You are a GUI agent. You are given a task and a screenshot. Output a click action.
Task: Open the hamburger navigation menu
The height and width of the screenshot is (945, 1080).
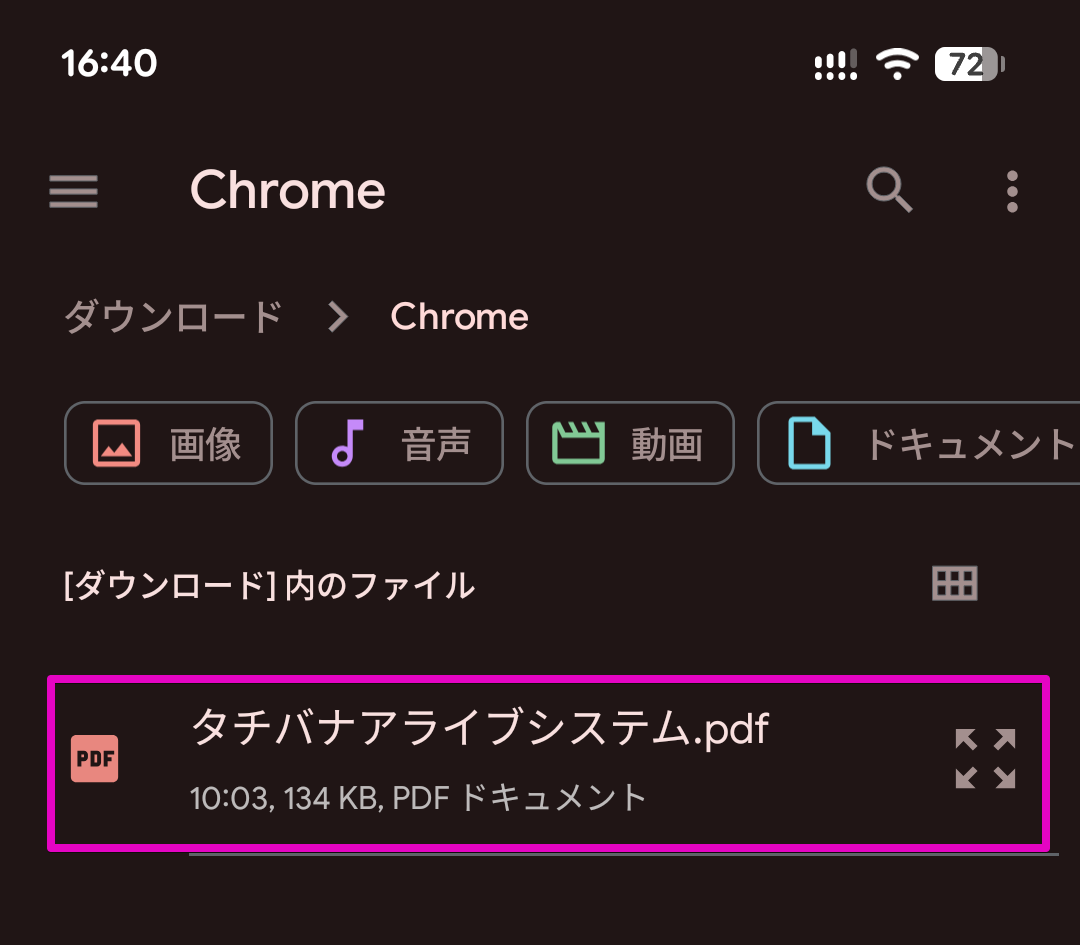coord(73,191)
